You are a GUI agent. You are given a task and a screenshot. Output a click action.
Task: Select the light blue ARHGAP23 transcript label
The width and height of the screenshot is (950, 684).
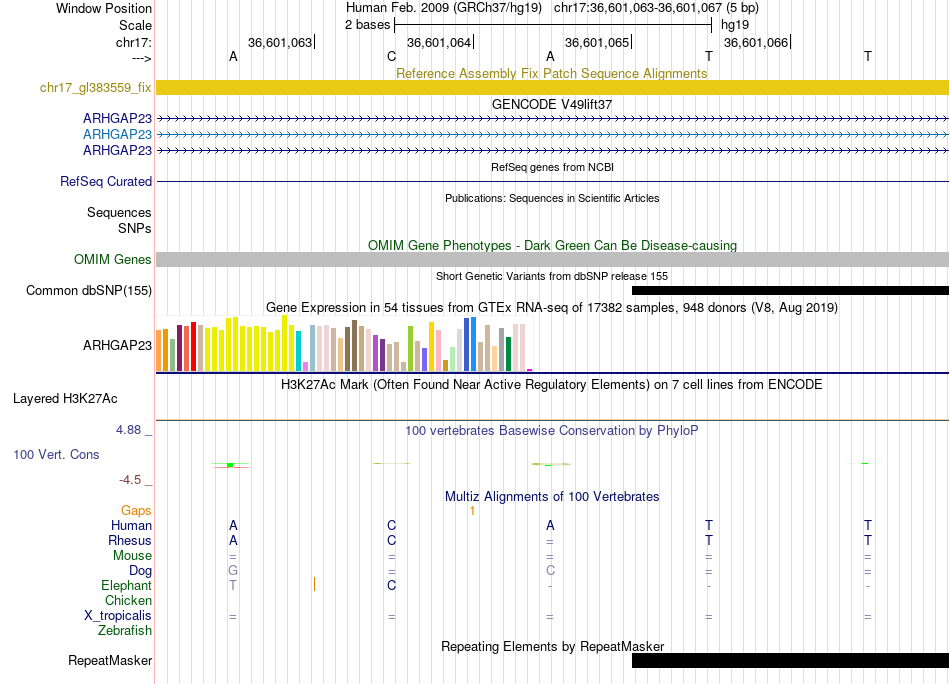[x=117, y=134]
